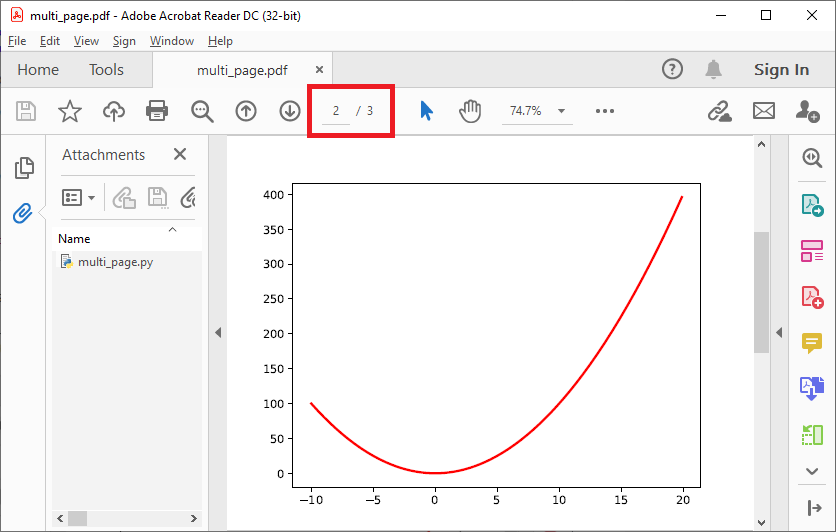Activate the Selection arrow tool

[427, 111]
